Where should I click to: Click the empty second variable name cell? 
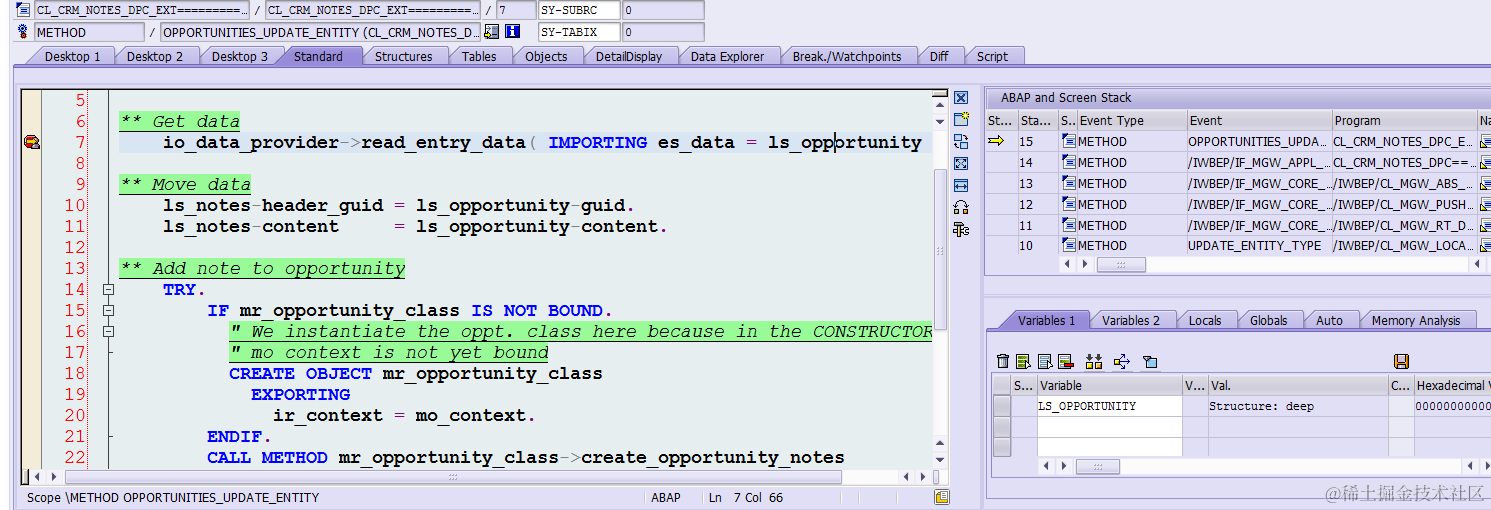point(1109,426)
